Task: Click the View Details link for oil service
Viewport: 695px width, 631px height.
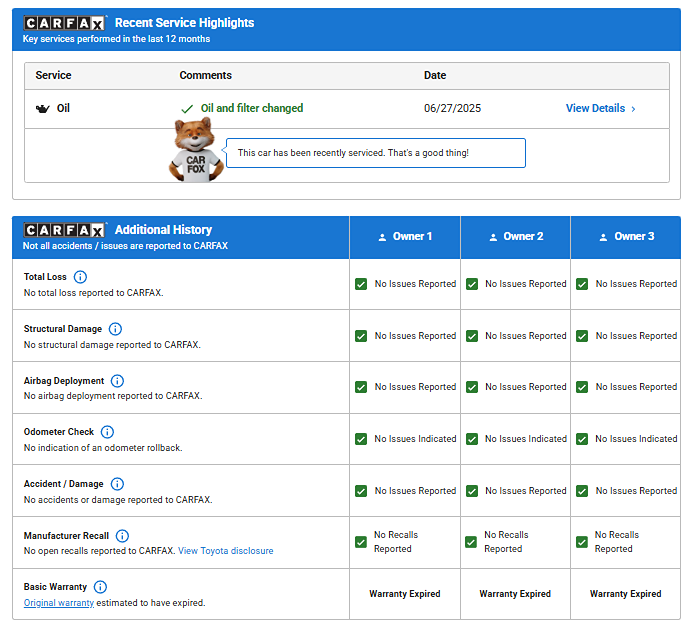Action: point(595,108)
